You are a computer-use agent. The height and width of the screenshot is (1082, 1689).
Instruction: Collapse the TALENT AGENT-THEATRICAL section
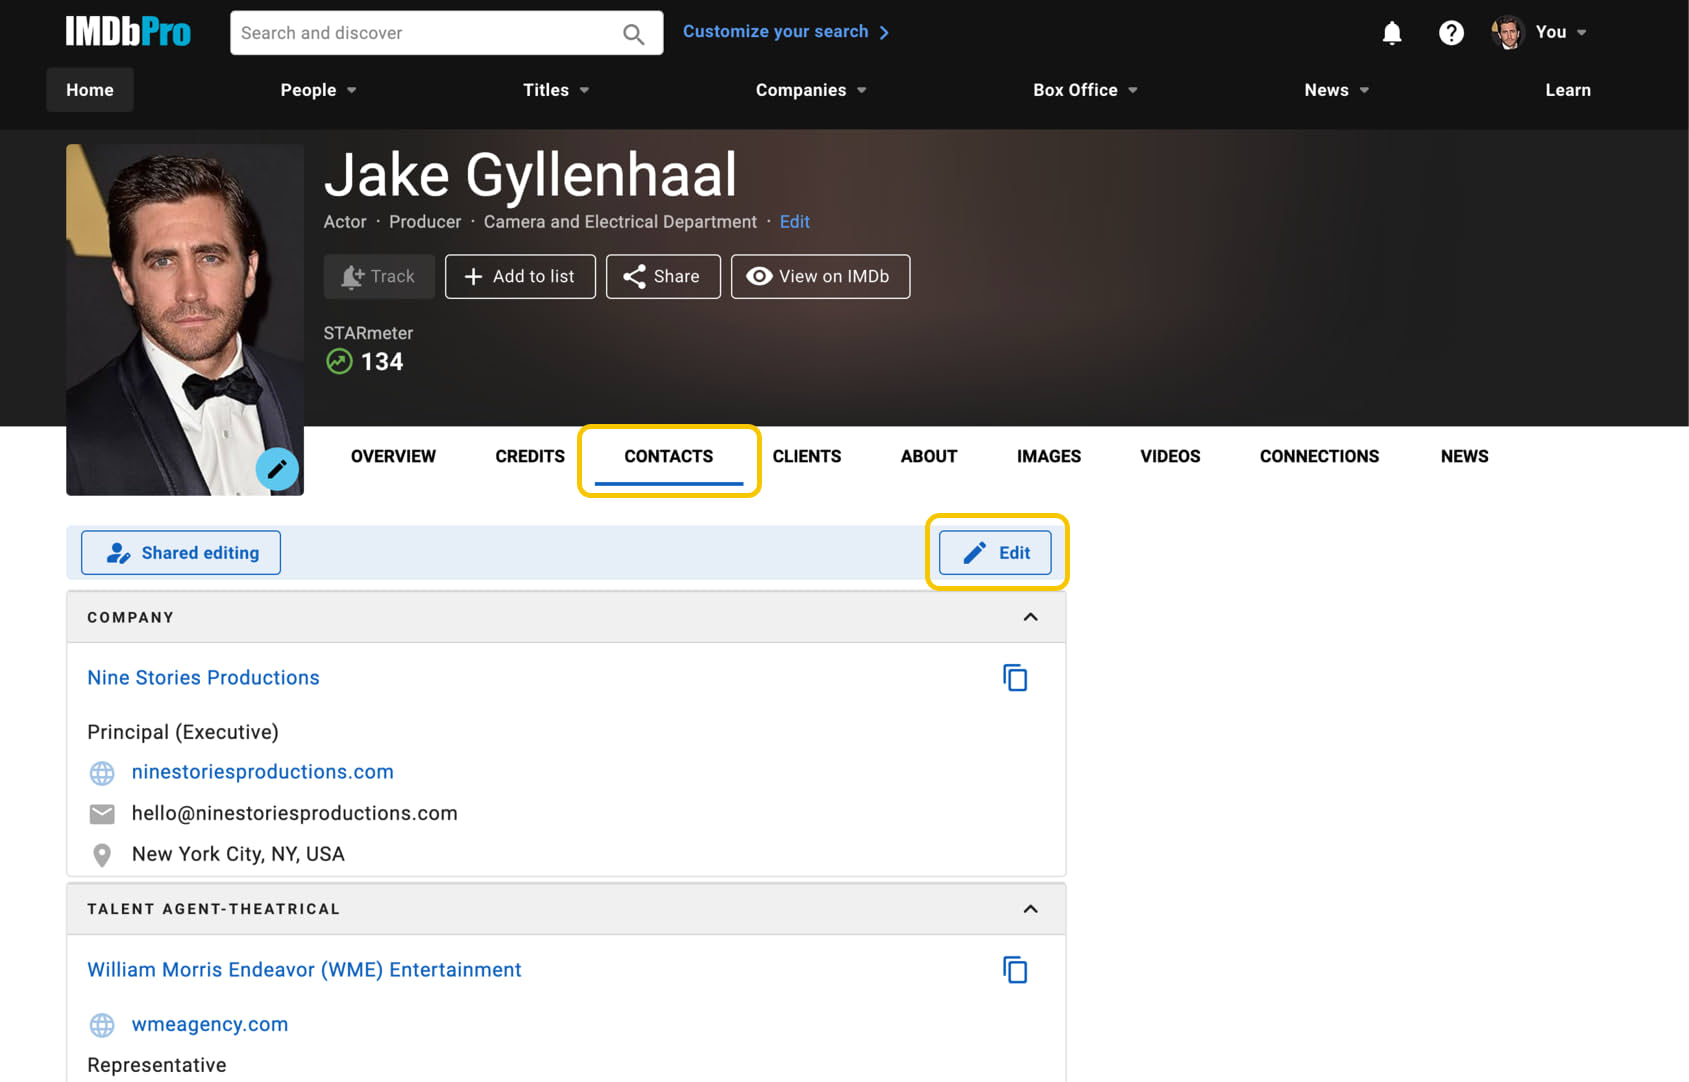[1031, 909]
